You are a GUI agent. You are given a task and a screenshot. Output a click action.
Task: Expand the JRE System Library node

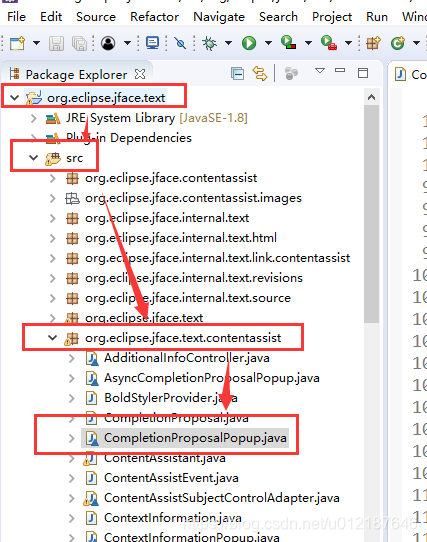(x=34, y=118)
